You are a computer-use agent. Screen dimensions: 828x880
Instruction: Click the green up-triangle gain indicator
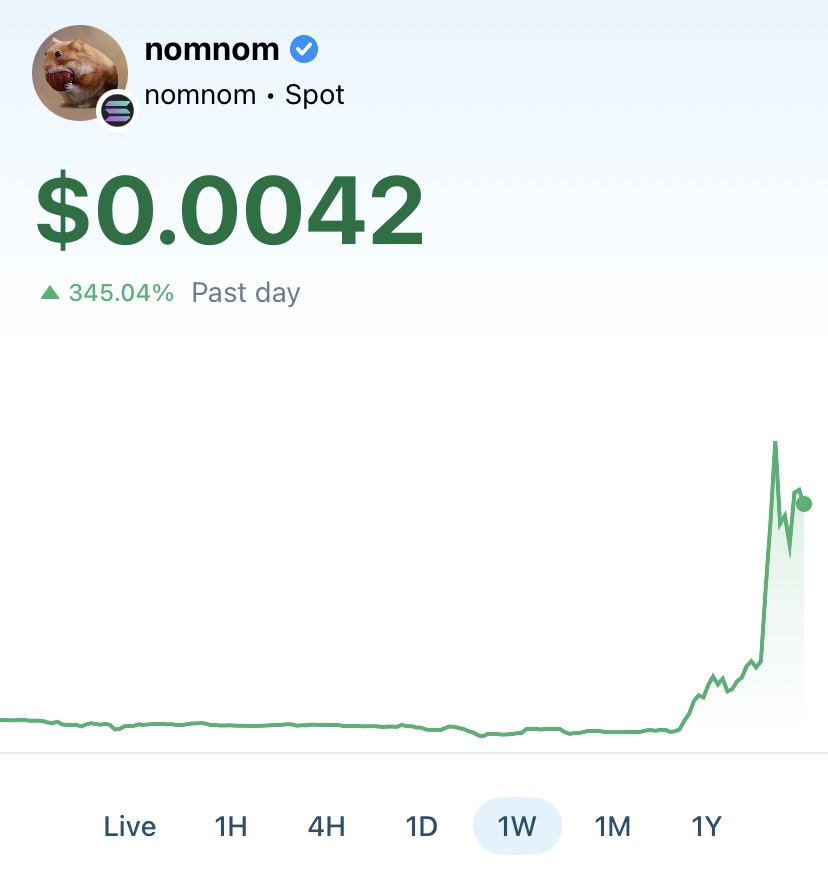click(51, 292)
